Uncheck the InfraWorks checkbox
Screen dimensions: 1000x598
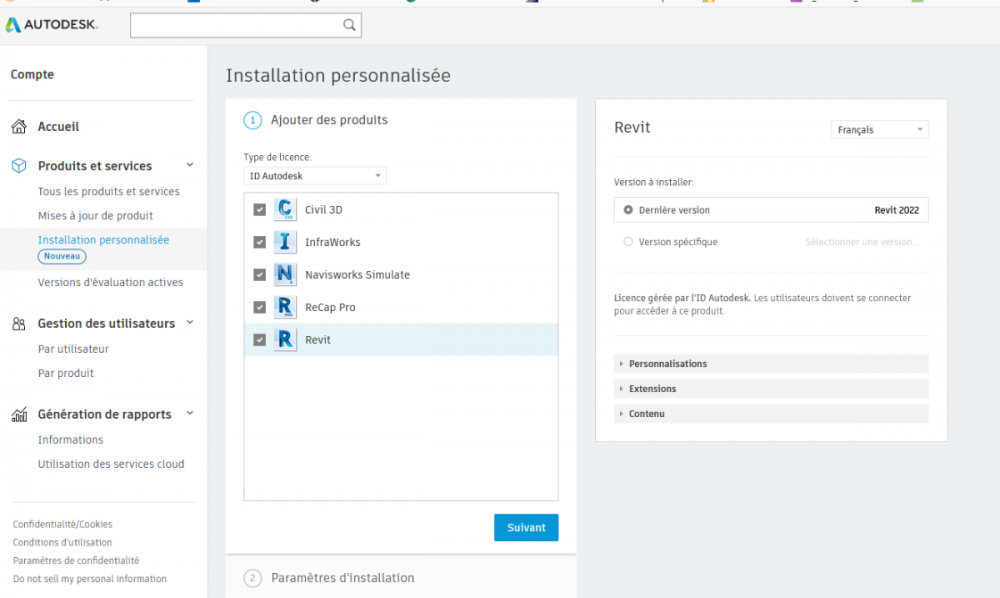[260, 242]
